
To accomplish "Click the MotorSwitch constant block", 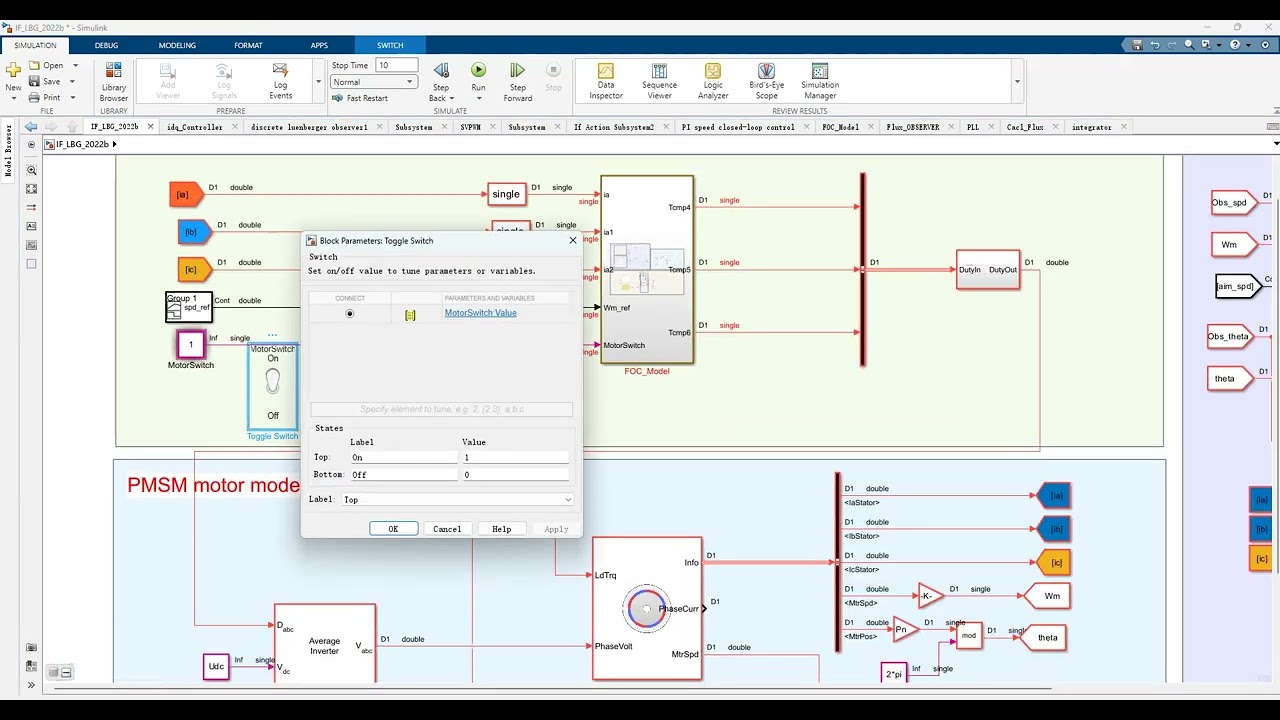I will pyautogui.click(x=190, y=345).
